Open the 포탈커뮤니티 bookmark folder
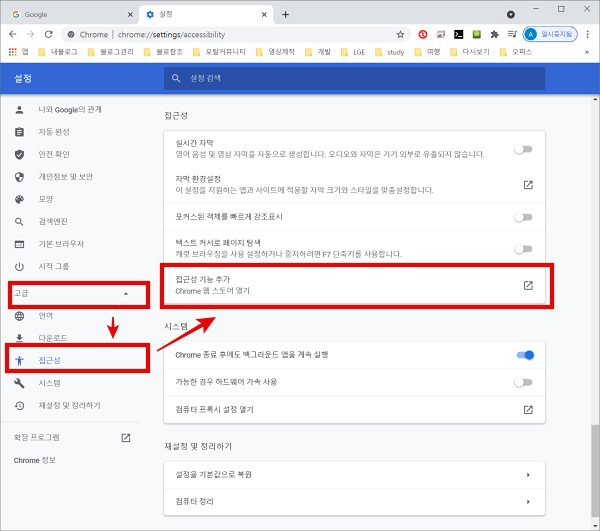Image resolution: width=600 pixels, height=531 pixels. coord(220,52)
